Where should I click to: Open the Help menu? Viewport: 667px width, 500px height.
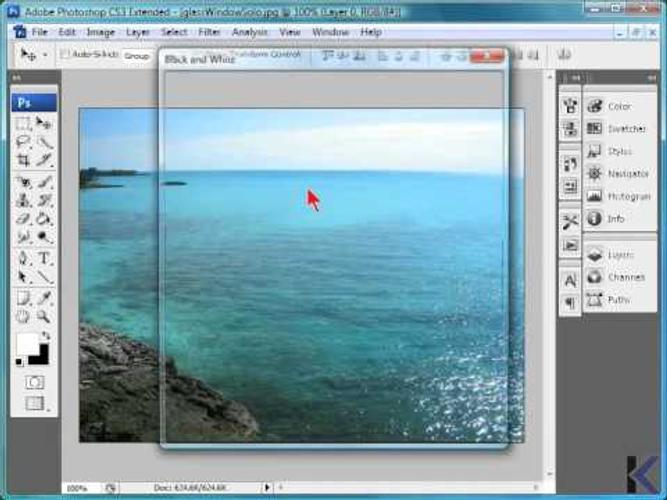point(371,32)
